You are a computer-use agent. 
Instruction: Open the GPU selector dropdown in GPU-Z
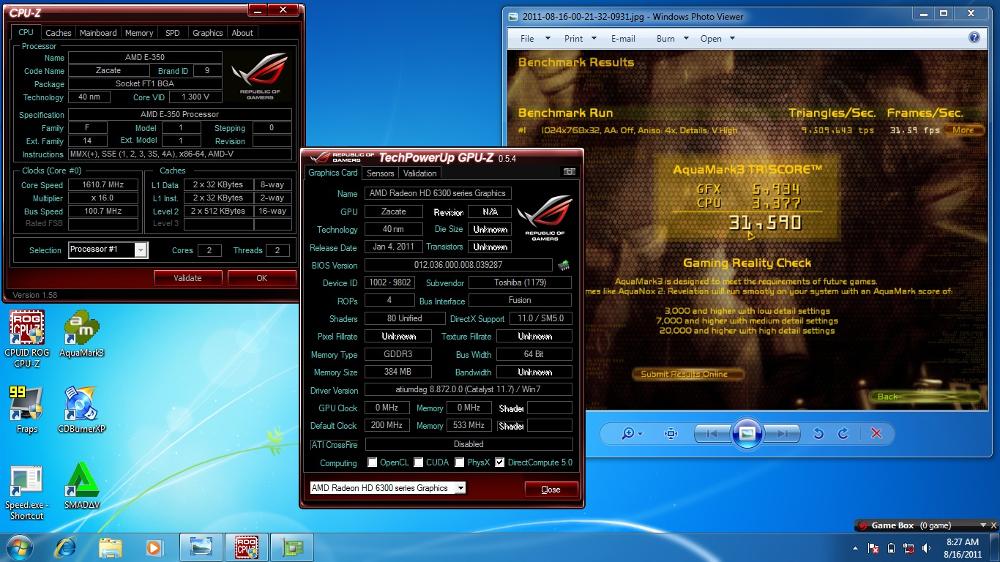[460, 488]
